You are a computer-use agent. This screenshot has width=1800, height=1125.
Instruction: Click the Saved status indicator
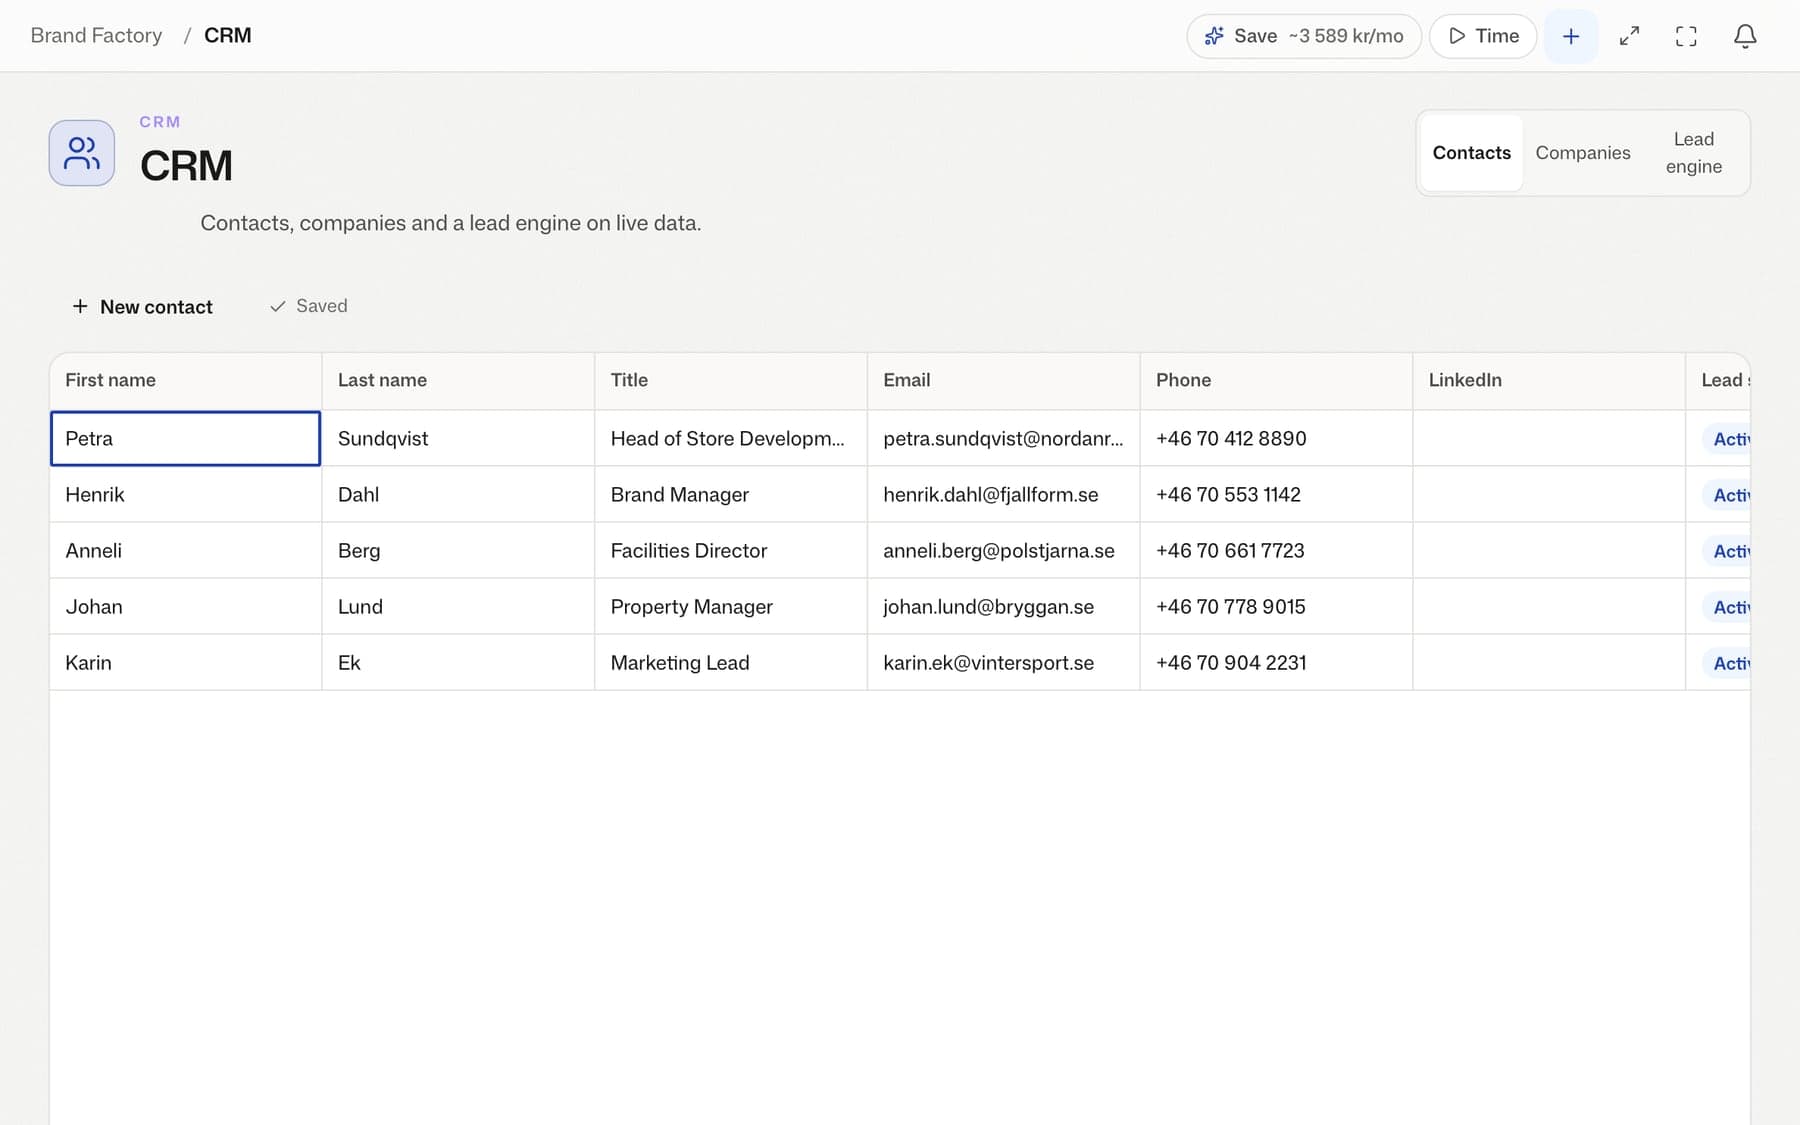[308, 306]
